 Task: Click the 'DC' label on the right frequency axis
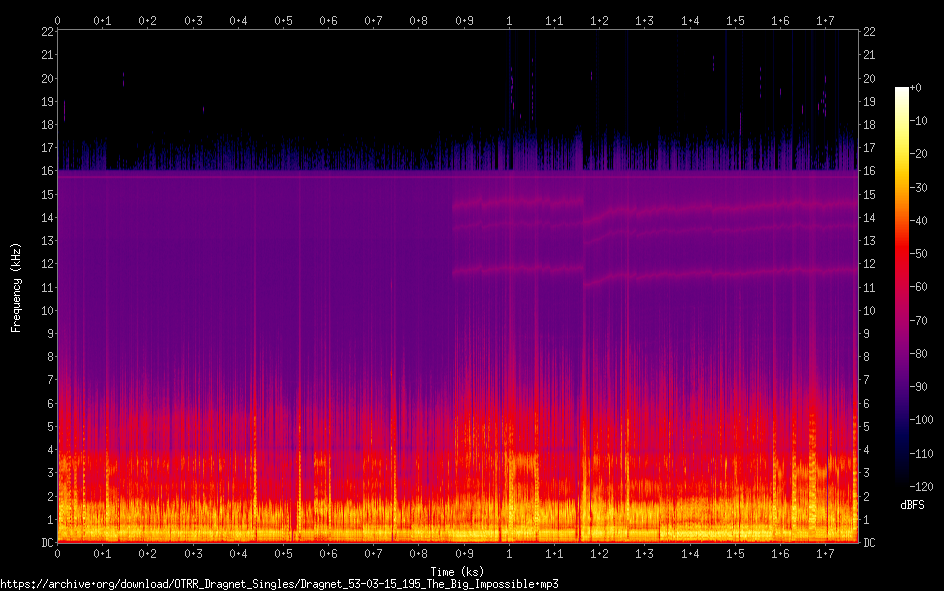point(870,543)
